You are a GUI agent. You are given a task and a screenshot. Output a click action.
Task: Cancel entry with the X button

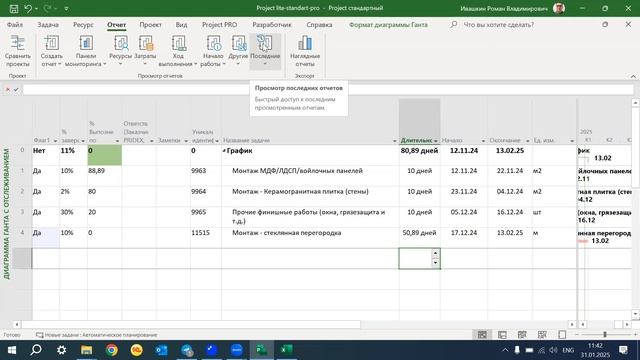(7, 89)
